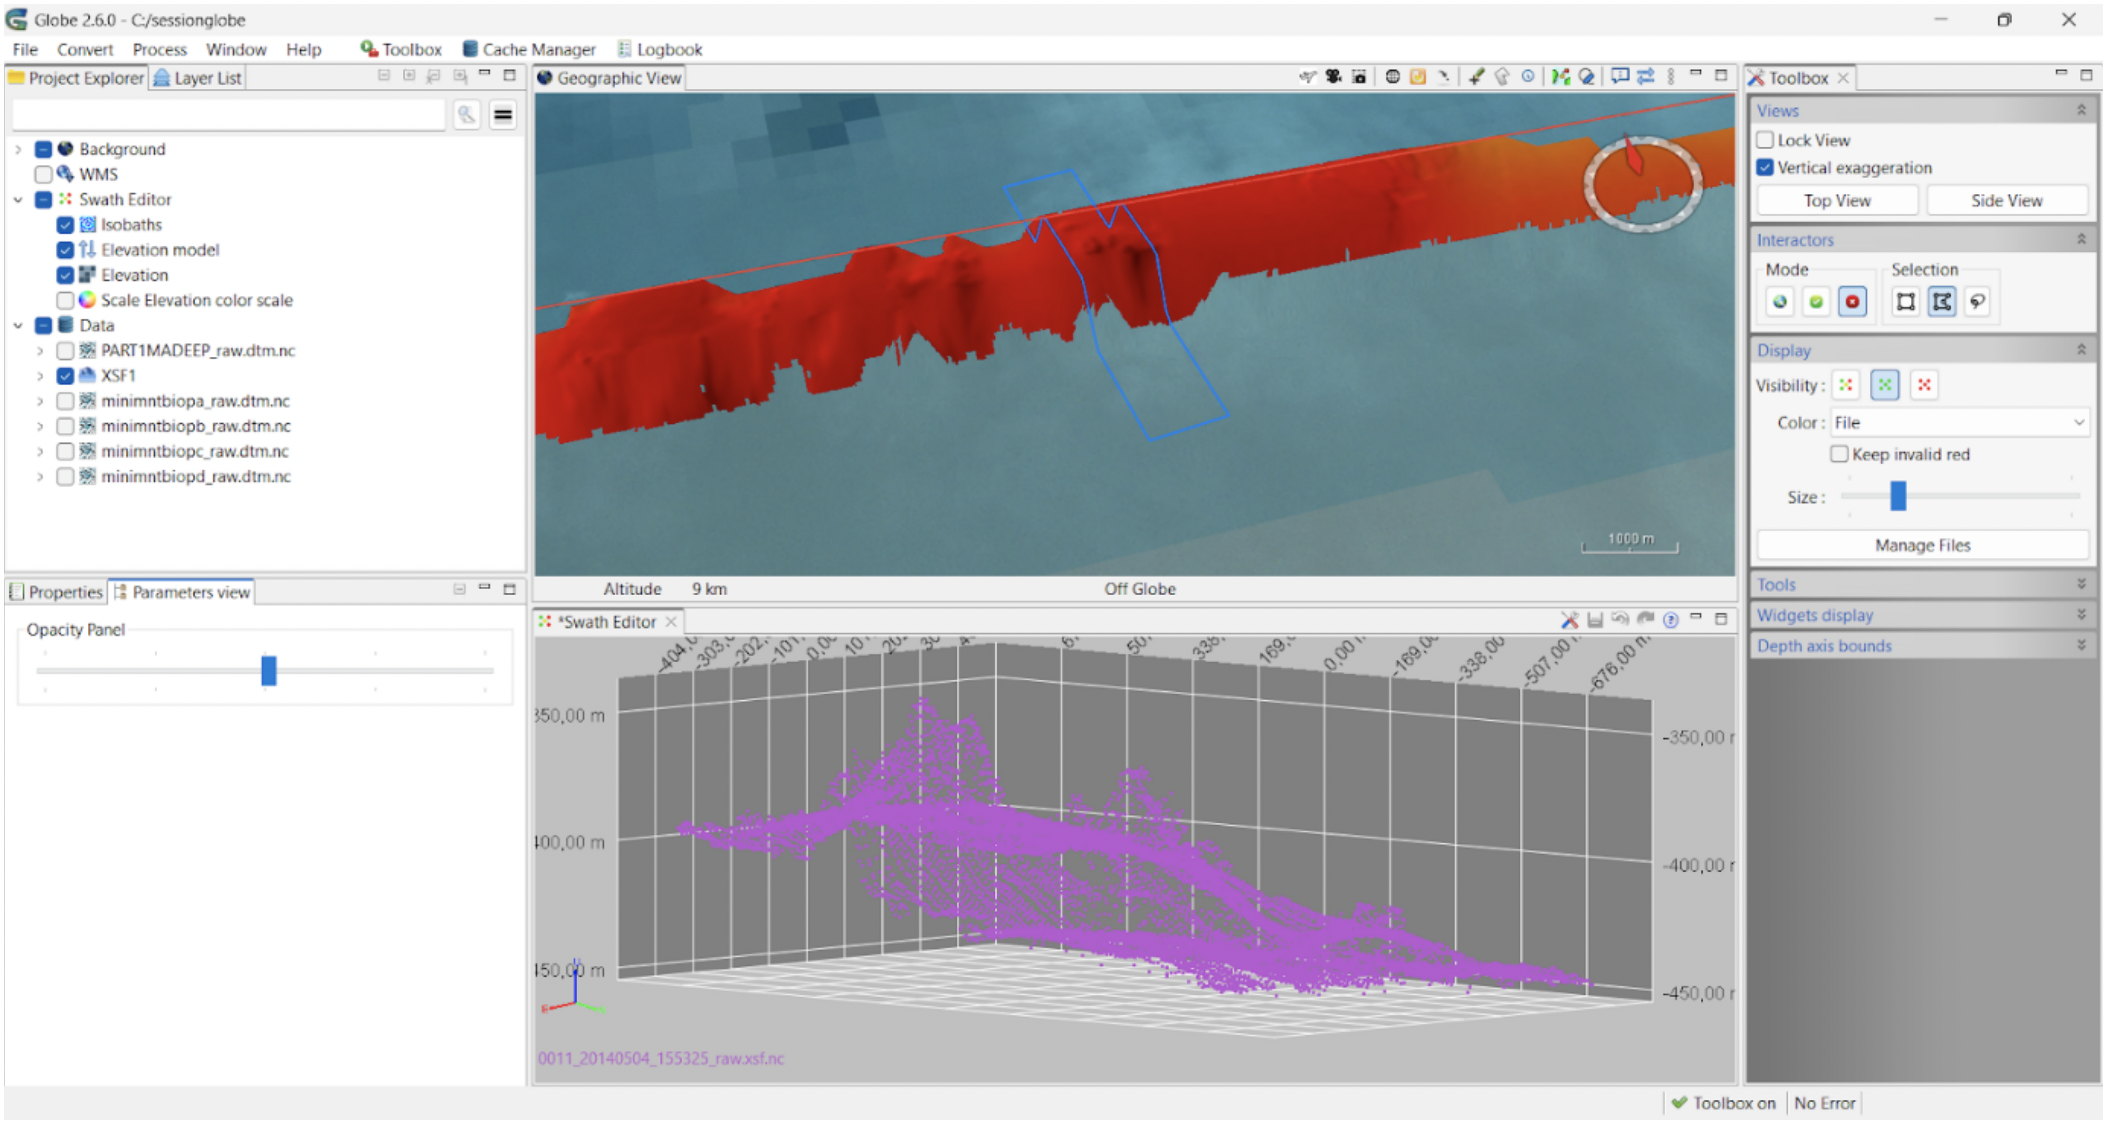The width and height of the screenshot is (2114, 1126).
Task: Show only valid soundings with green Visibility button
Action: (1885, 385)
